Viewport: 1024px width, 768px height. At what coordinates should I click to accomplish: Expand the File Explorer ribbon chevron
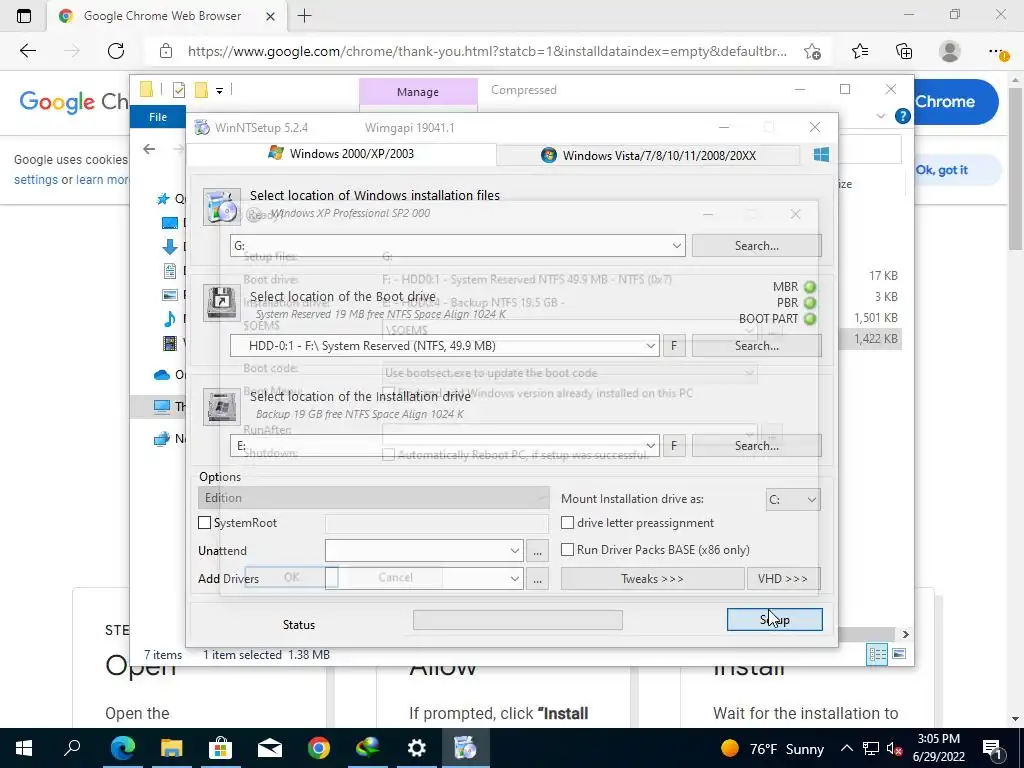(881, 116)
